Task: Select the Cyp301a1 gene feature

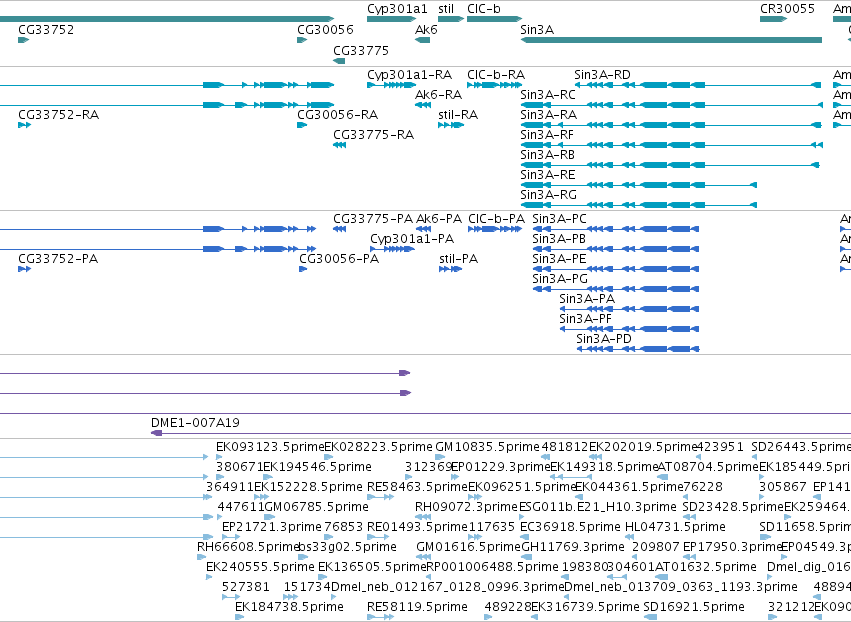Action: tap(391, 19)
